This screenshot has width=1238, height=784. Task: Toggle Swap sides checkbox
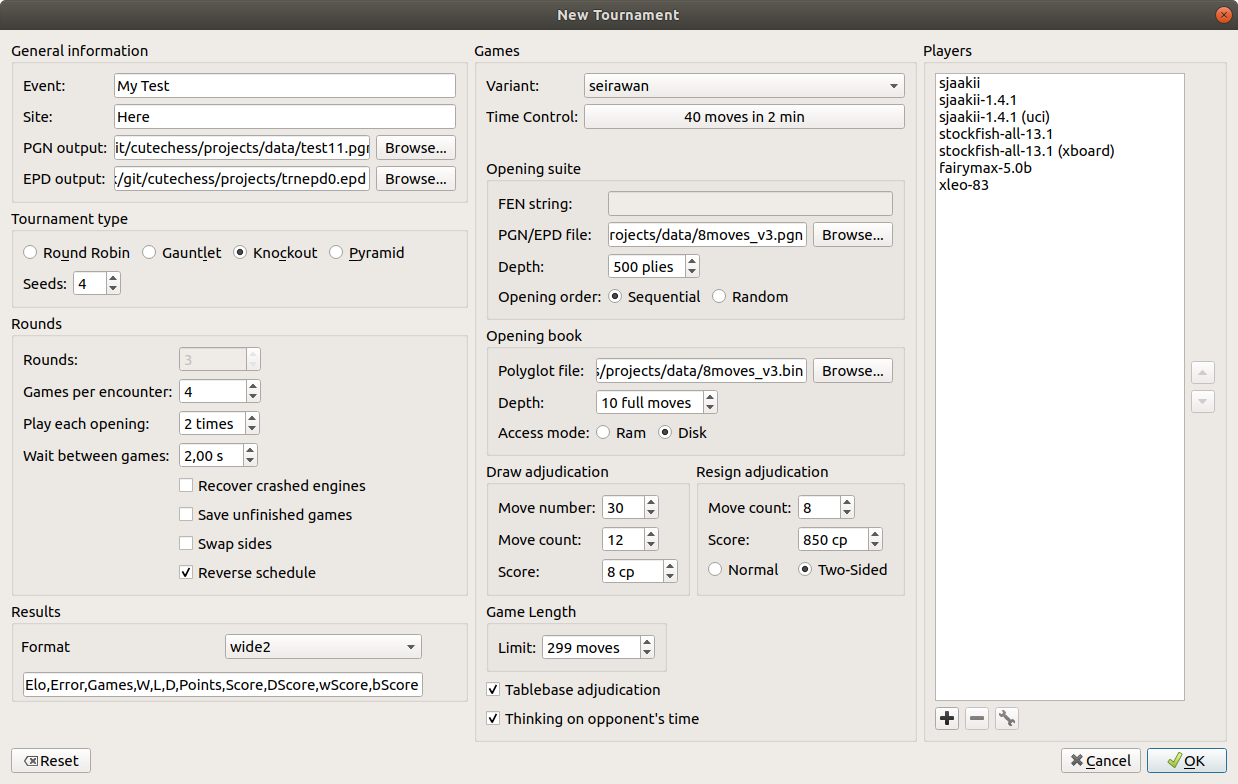point(225,544)
